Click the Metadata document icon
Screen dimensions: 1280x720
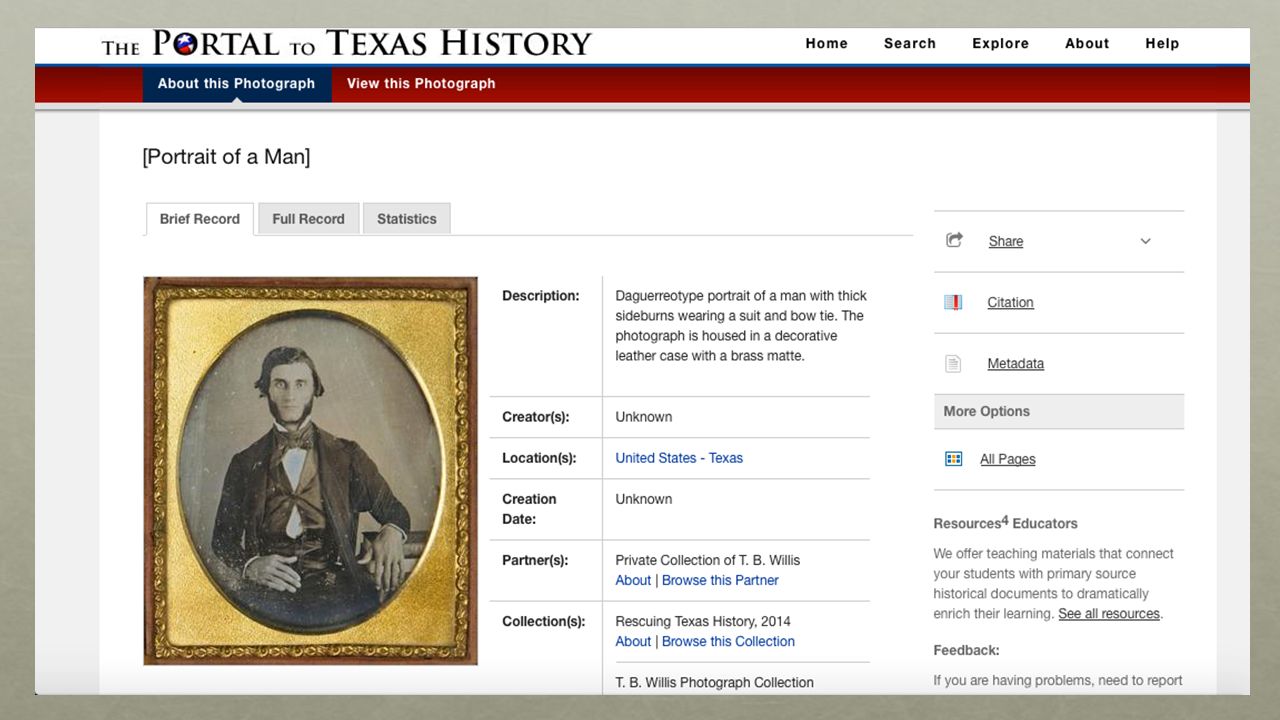953,364
